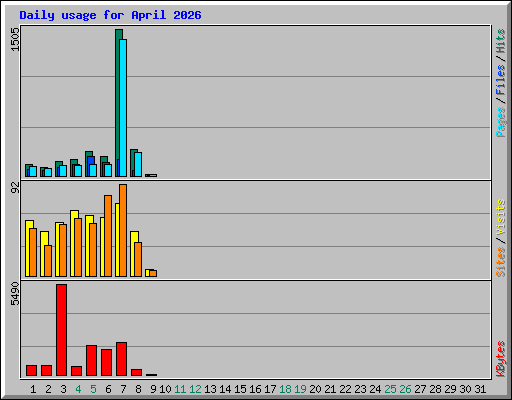
Task: Click green day label 18
Action: [x=285, y=389]
